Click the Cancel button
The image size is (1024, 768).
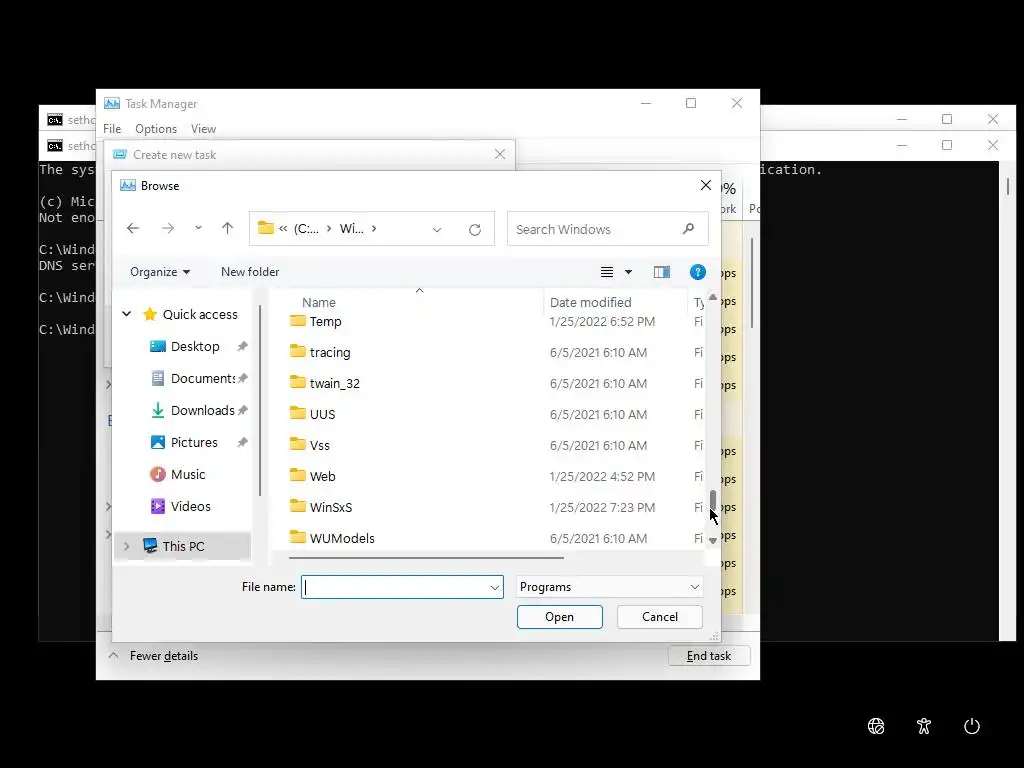click(x=660, y=617)
